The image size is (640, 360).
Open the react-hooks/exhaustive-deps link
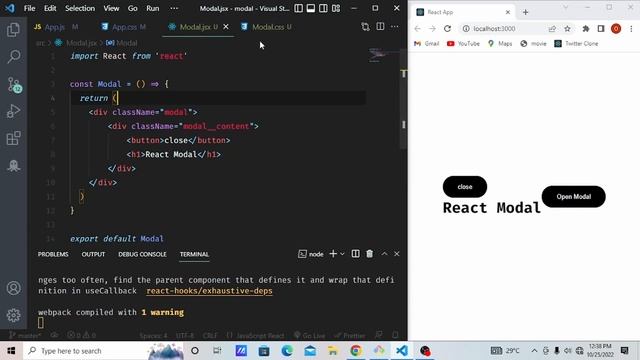click(x=209, y=291)
